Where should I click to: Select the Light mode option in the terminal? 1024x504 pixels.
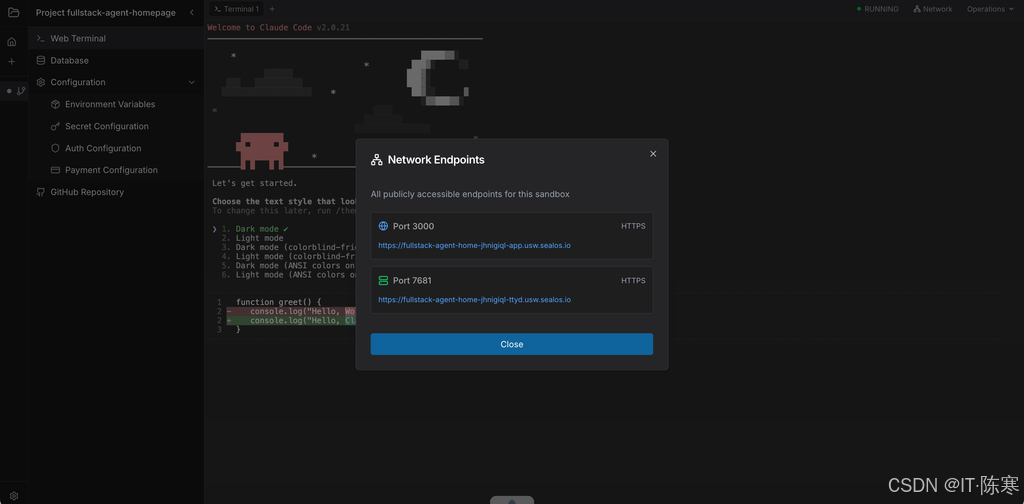253,238
